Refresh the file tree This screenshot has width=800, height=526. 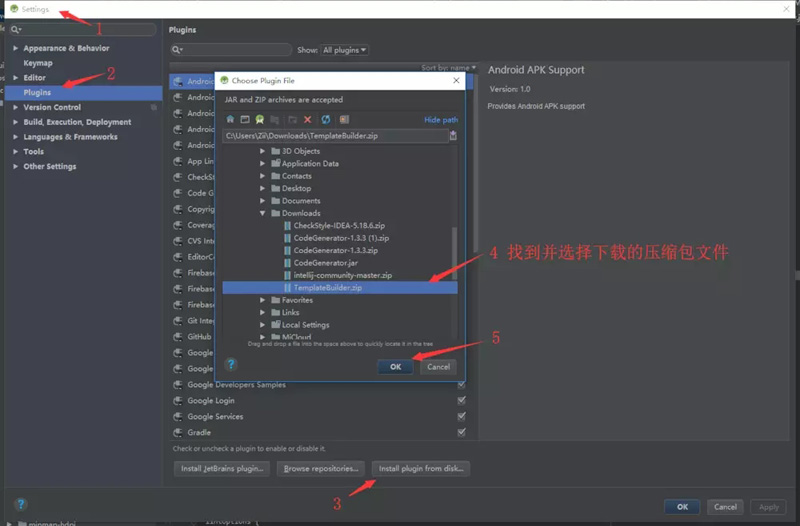pos(326,119)
